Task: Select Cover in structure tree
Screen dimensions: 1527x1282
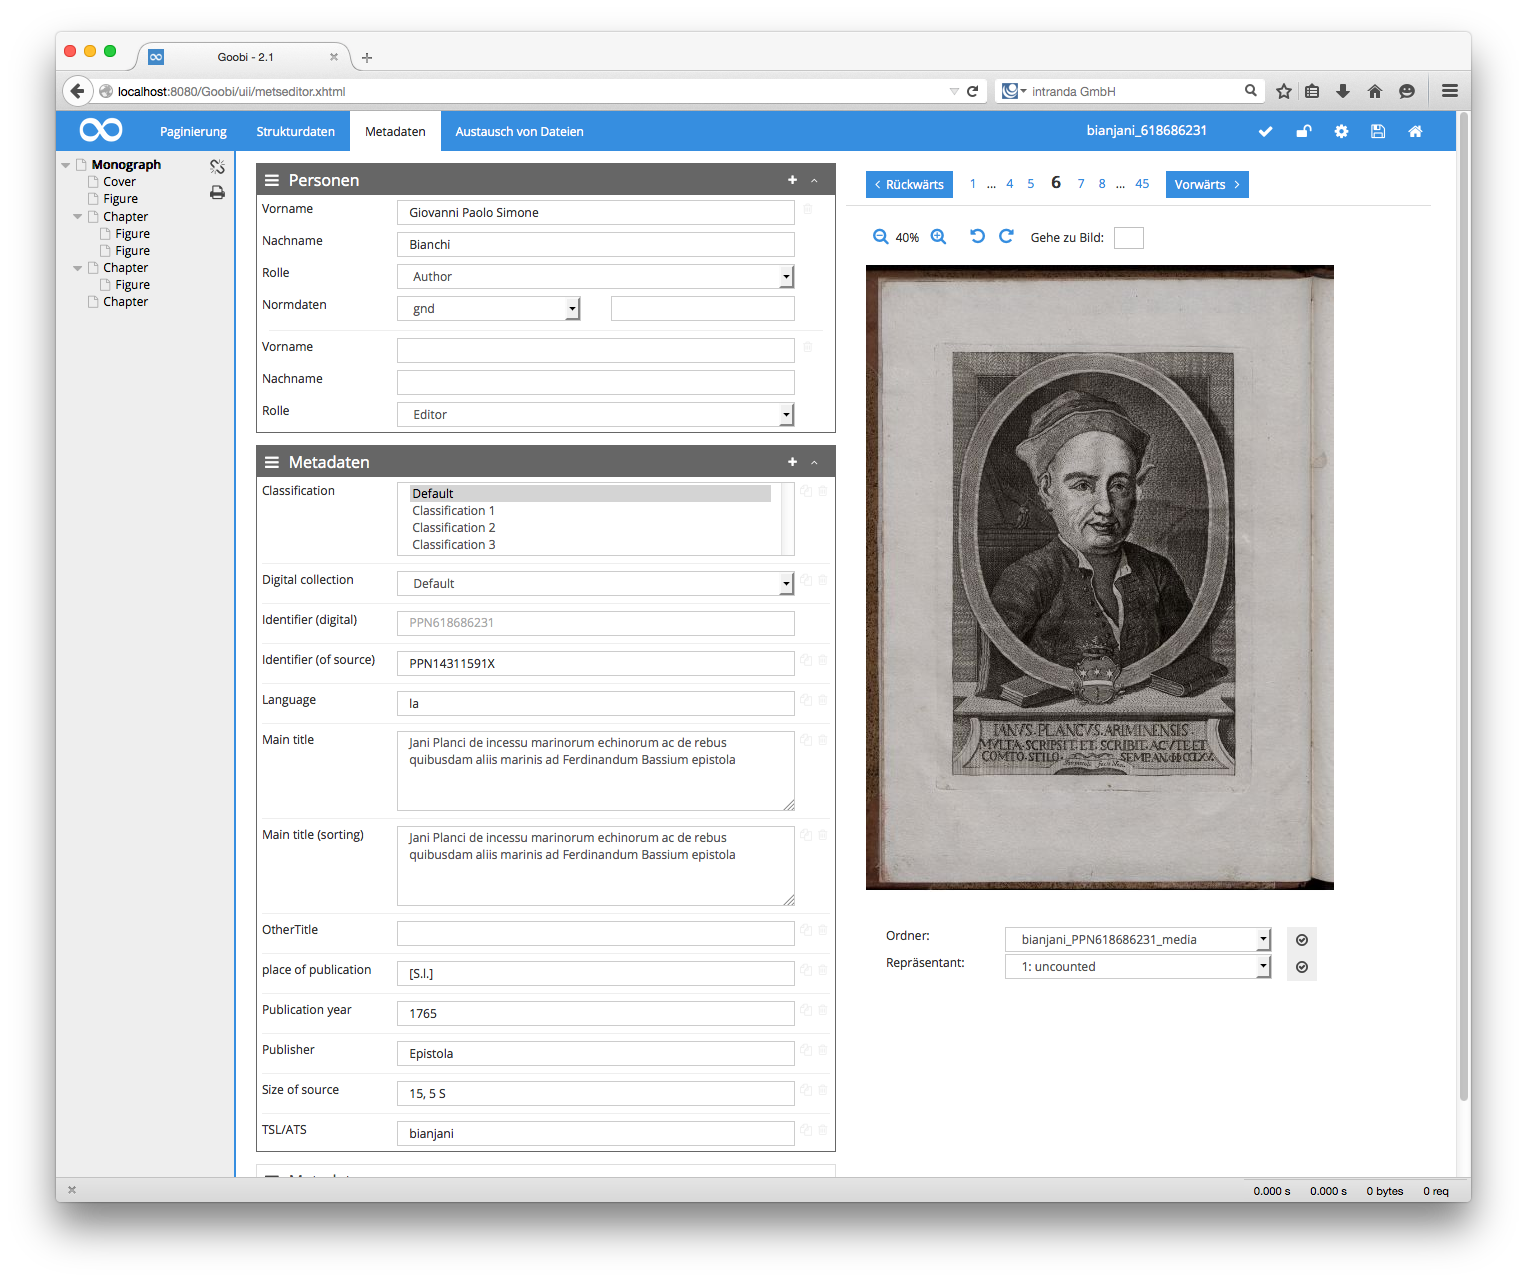Action: (119, 182)
